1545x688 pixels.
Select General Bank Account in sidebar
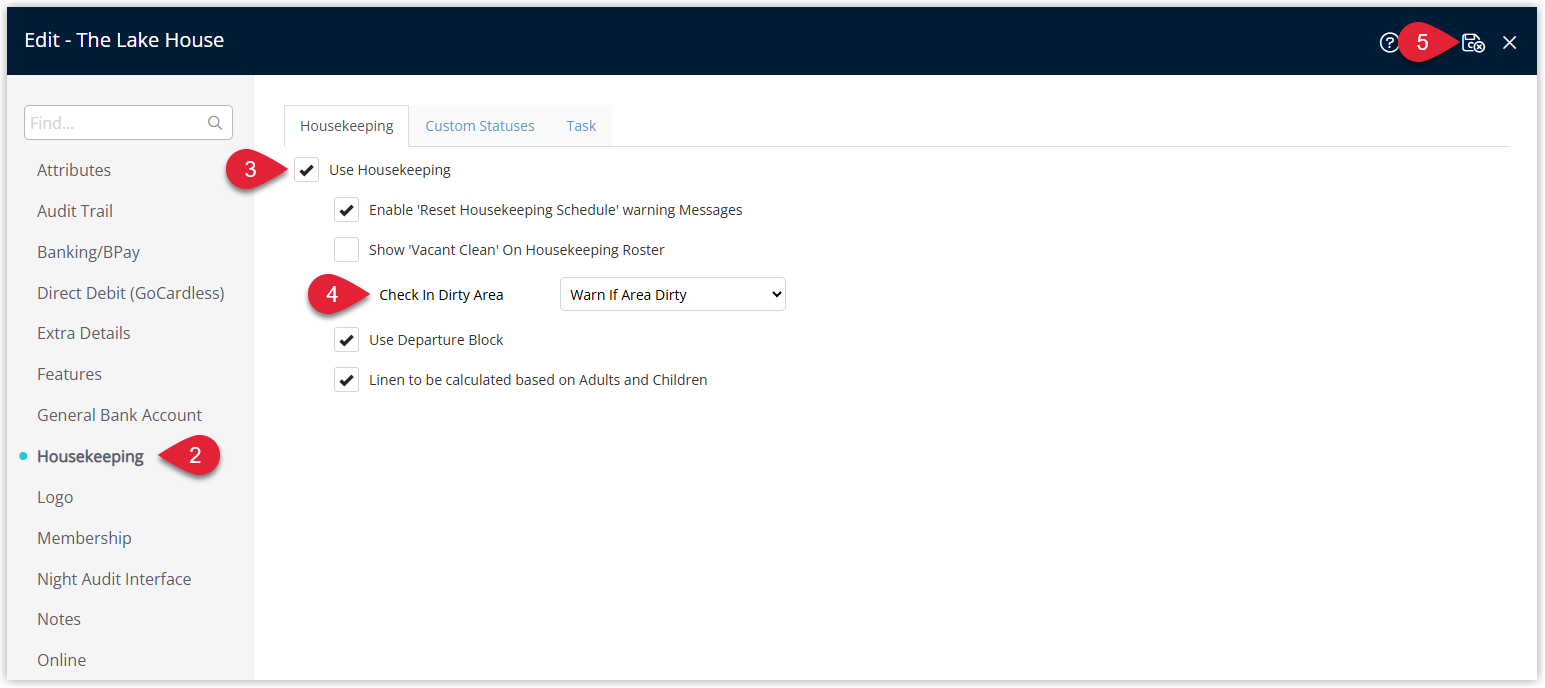[119, 415]
